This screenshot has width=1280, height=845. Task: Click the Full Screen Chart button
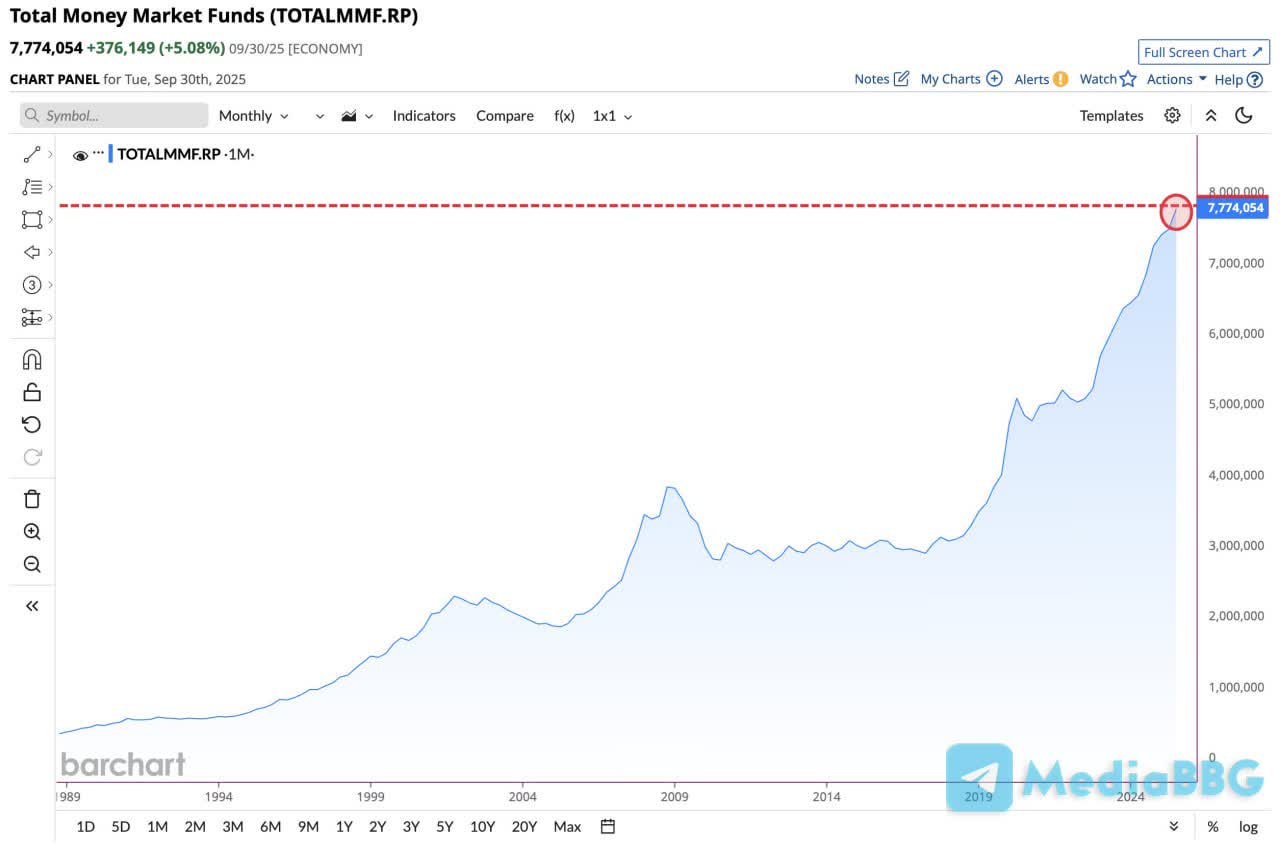coord(1203,52)
